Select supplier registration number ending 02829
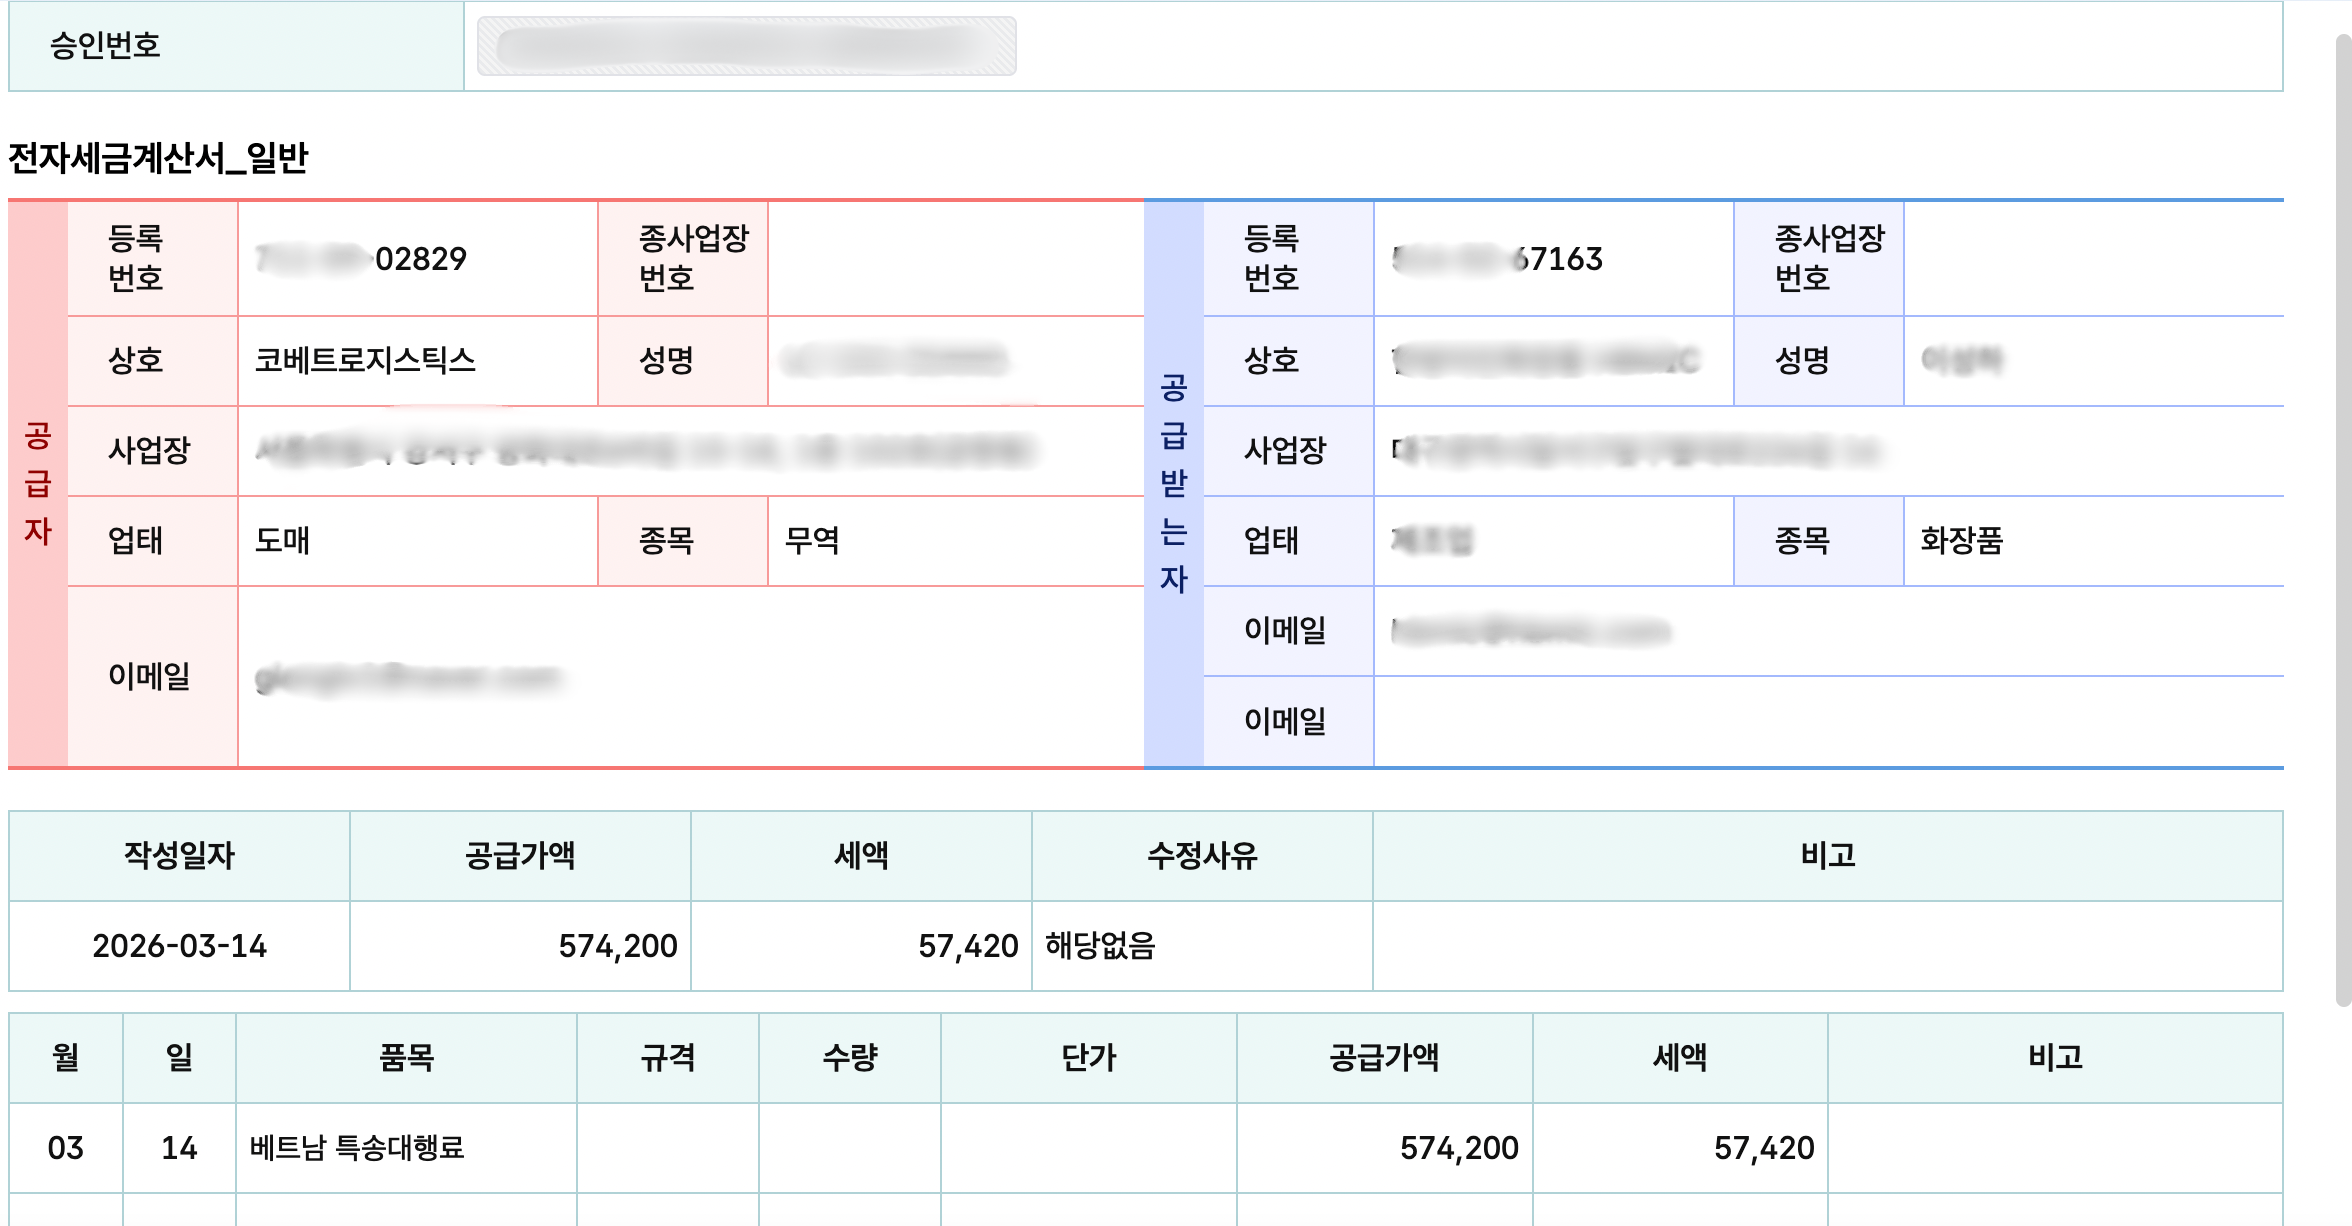The image size is (2352, 1226). pyautogui.click(x=362, y=259)
